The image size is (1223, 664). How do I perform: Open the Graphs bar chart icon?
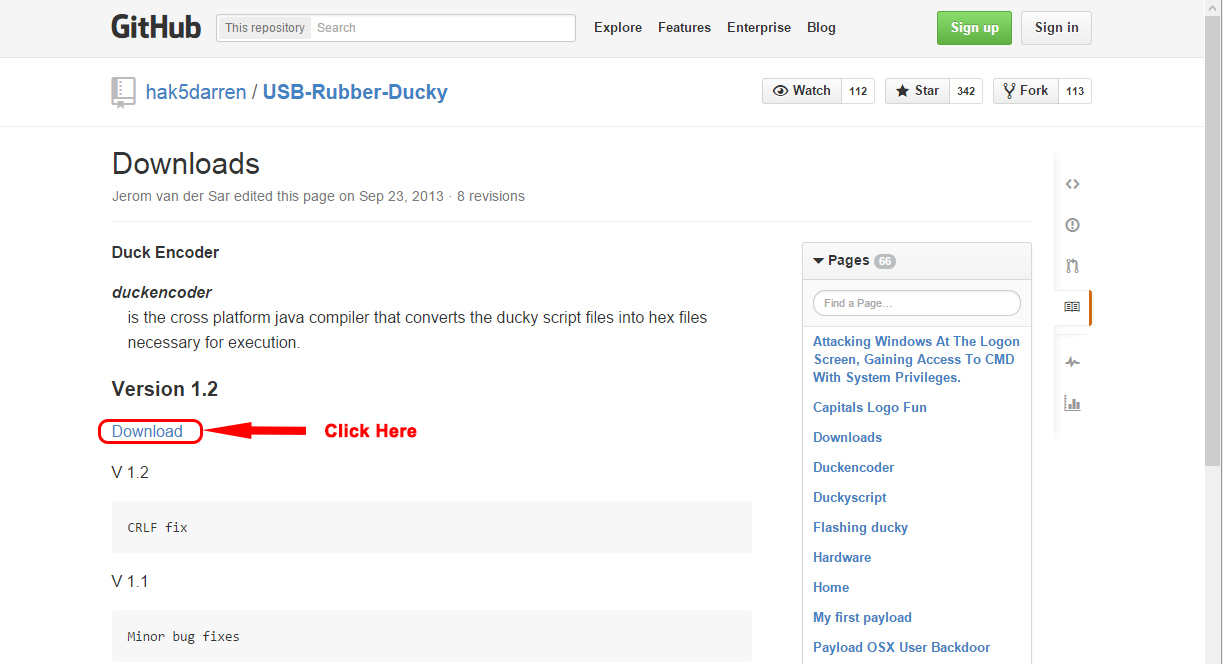tap(1072, 403)
